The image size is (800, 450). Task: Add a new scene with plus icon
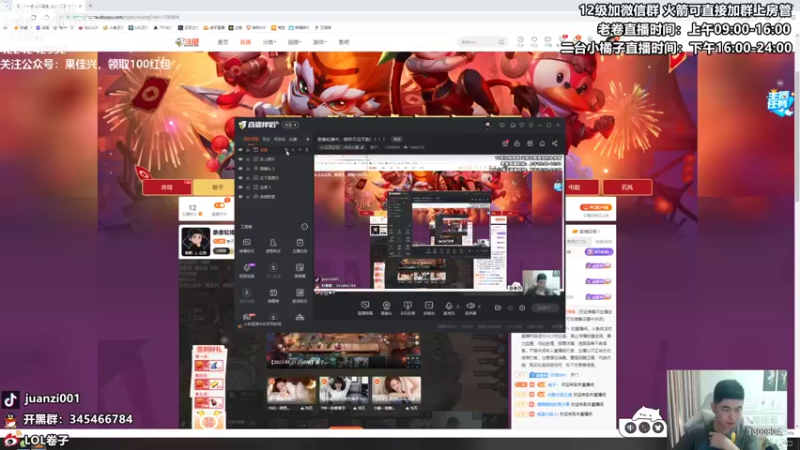pos(307,139)
